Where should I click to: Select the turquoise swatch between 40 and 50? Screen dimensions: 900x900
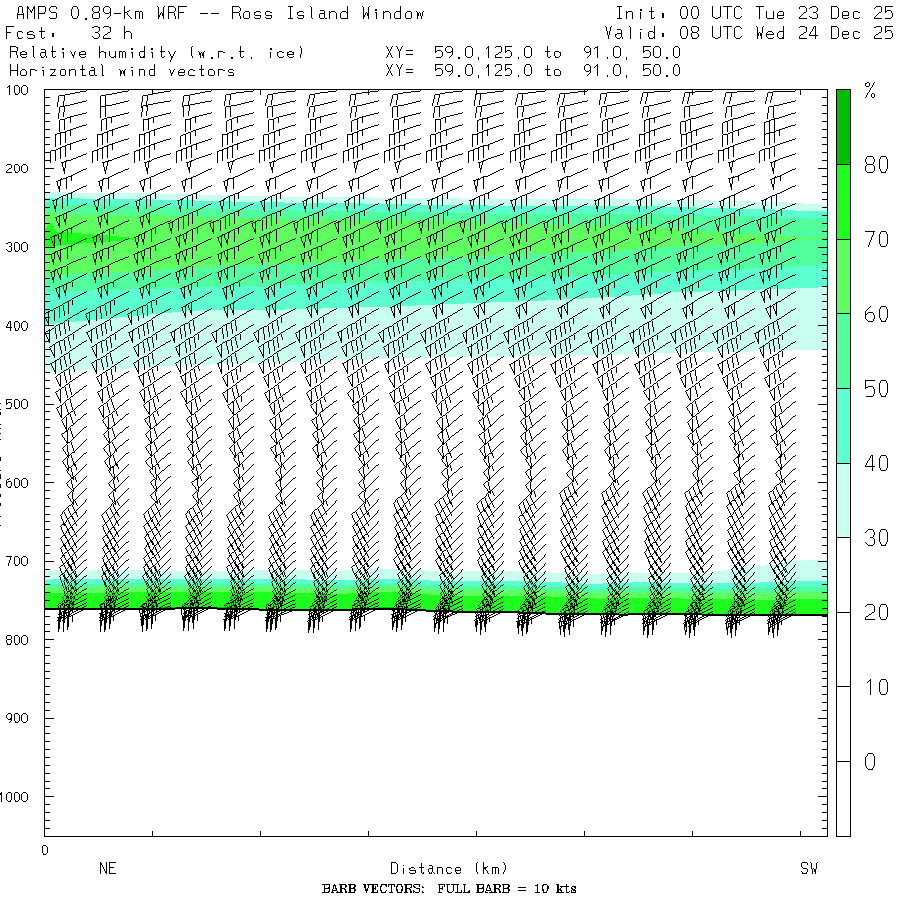pyautogui.click(x=843, y=426)
